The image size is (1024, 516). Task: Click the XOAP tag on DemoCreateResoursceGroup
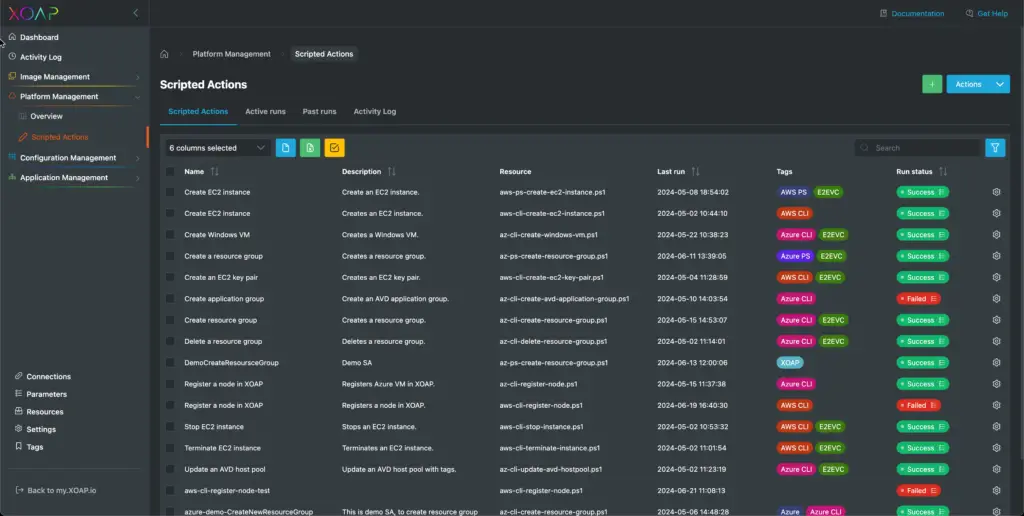coord(790,363)
